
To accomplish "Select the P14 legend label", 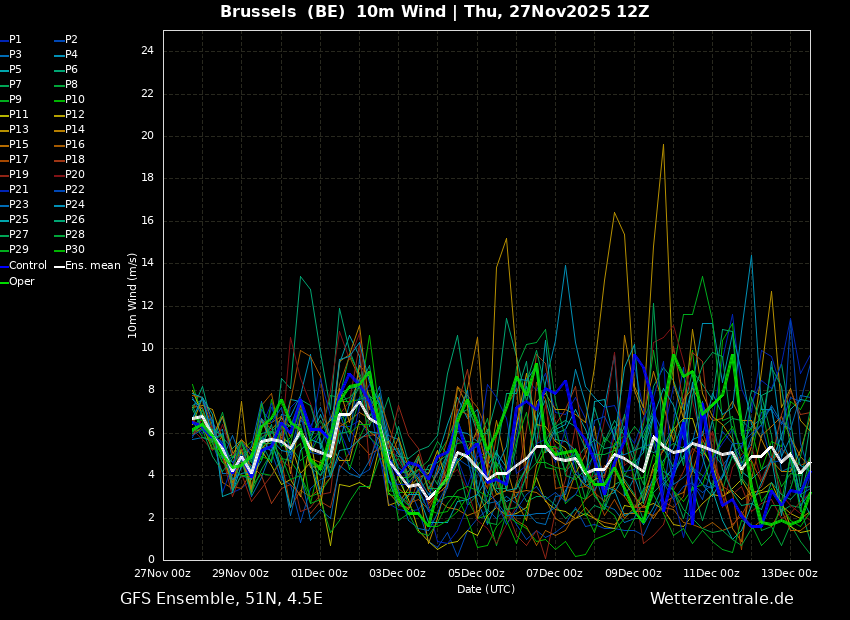I will 75,130.
